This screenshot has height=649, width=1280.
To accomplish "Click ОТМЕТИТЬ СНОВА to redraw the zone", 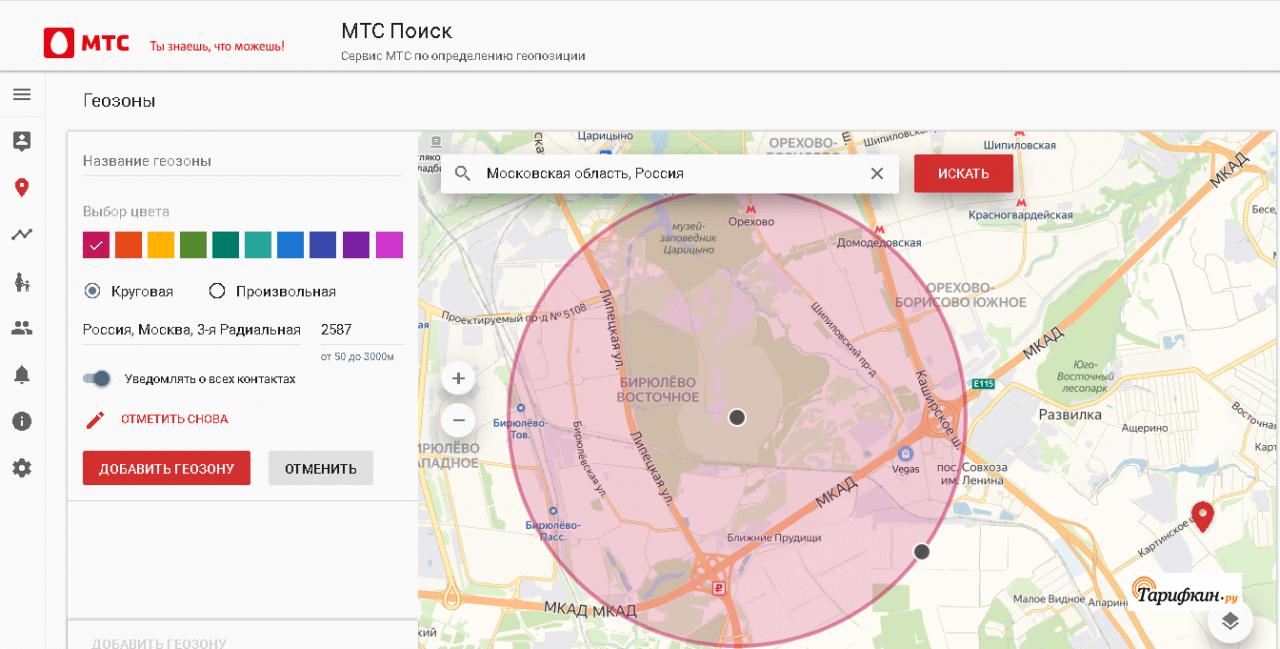I will 174,419.
